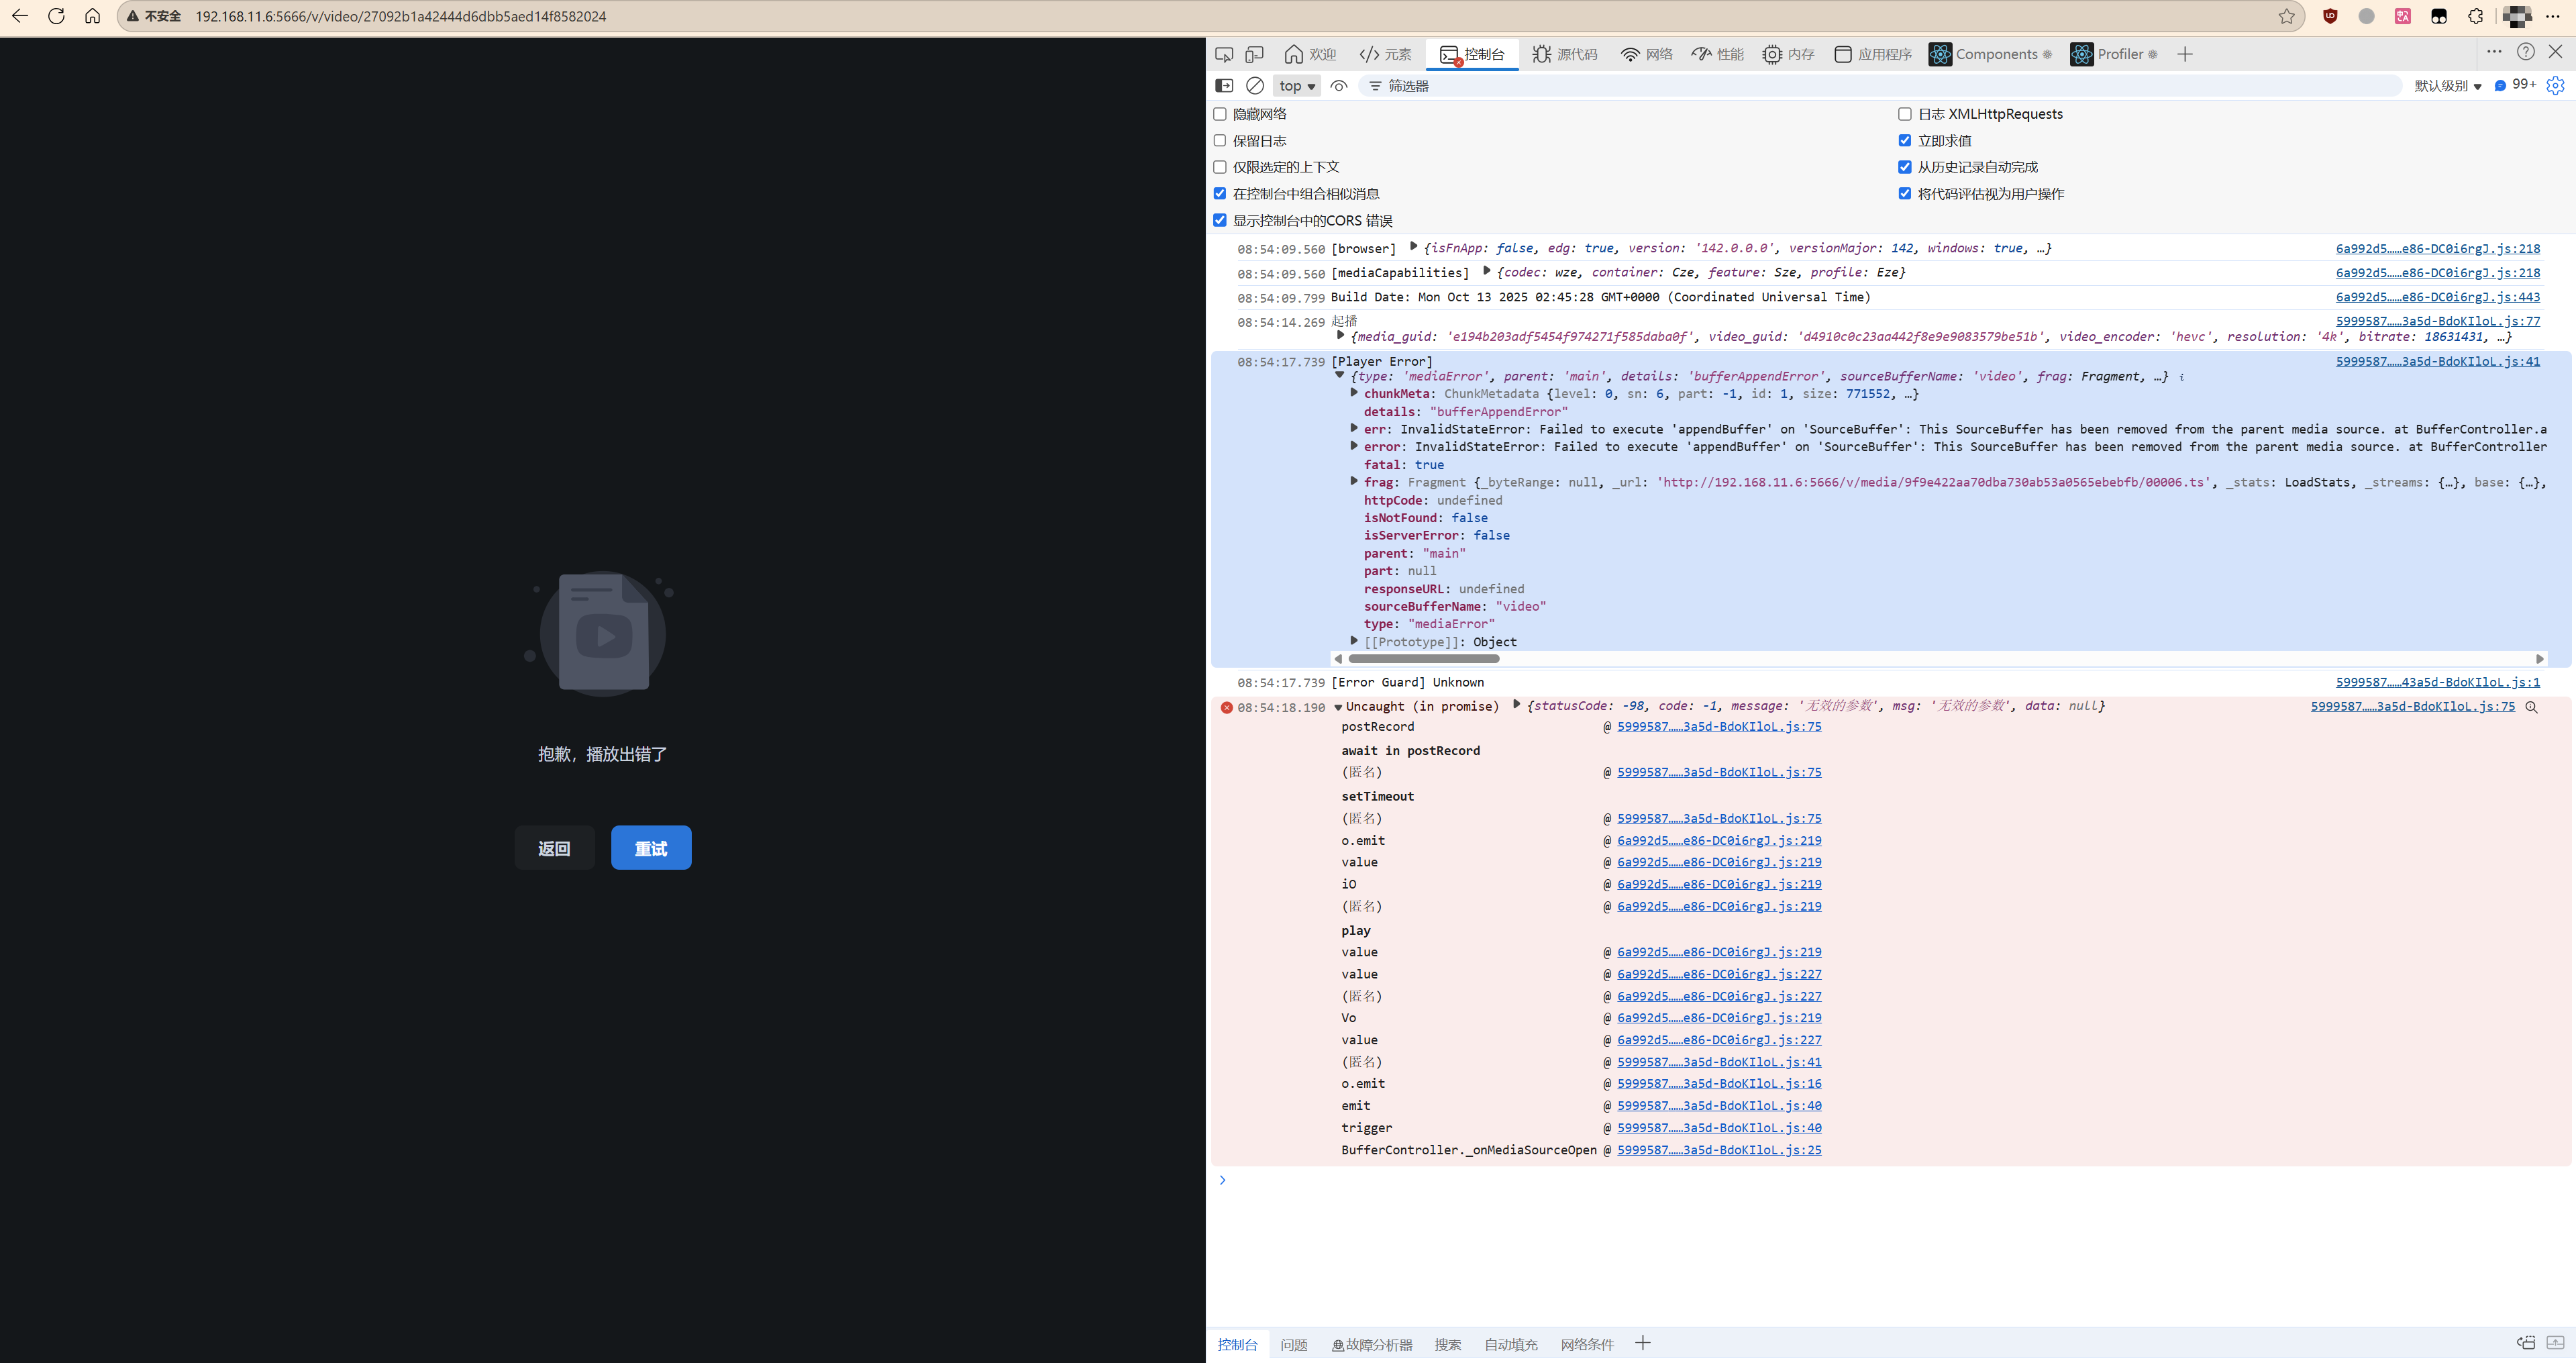Enable the 隐藏网络 checkbox

click(x=1220, y=114)
